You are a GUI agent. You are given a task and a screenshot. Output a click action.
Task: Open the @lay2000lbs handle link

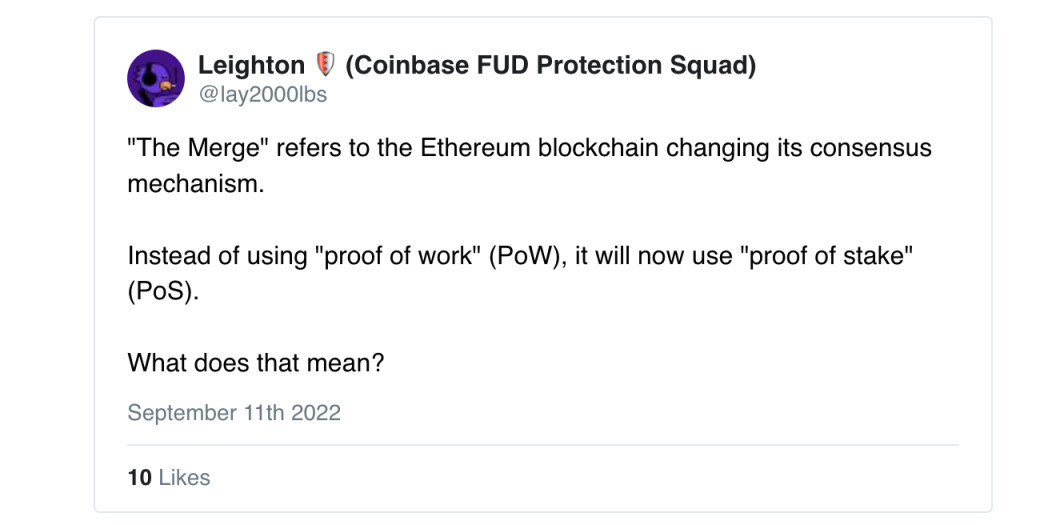click(x=262, y=95)
